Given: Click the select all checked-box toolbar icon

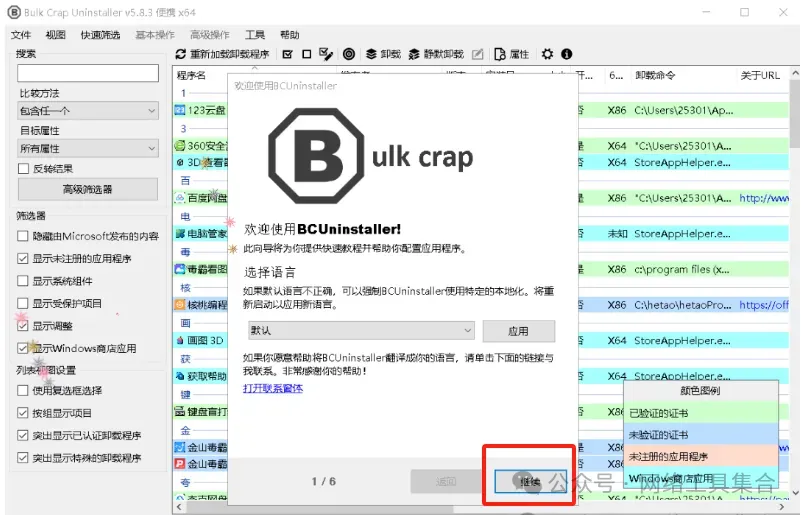Looking at the screenshot, I should [x=288, y=54].
